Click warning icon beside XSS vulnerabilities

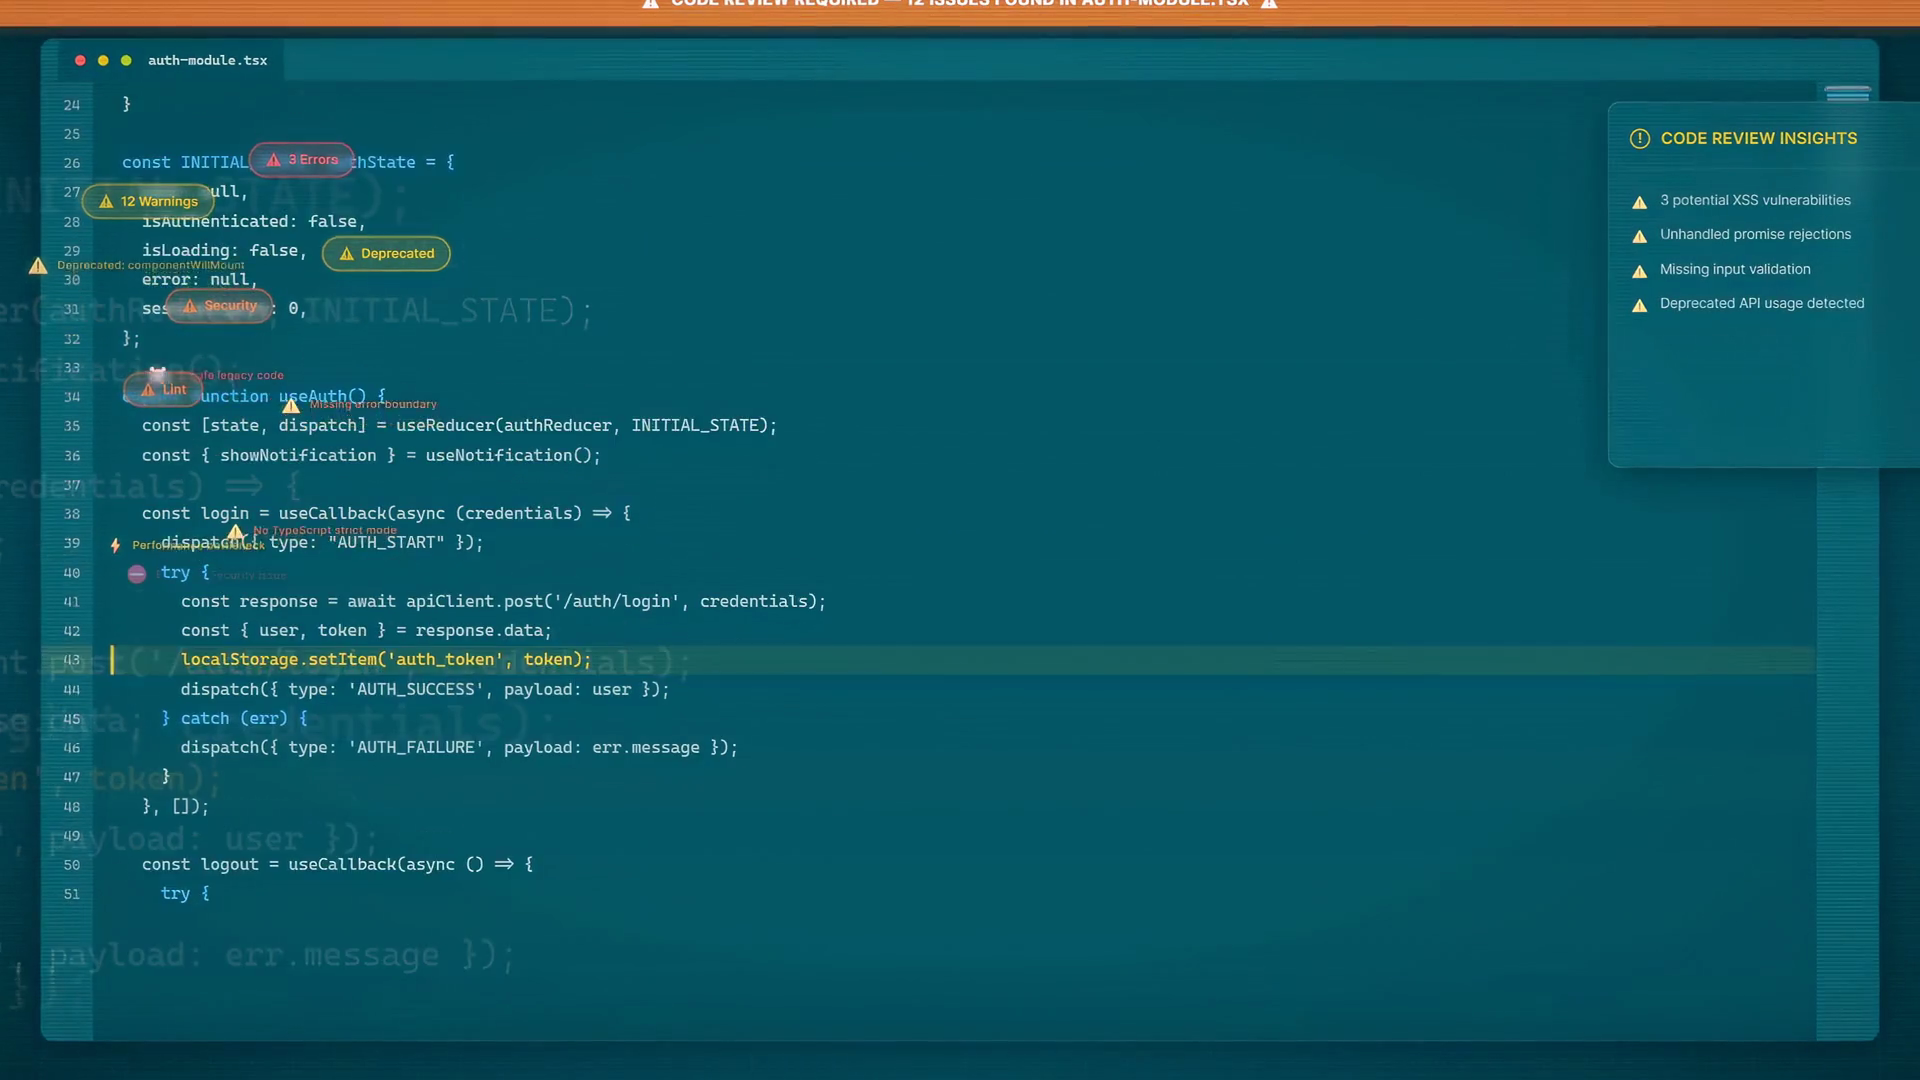[1640, 202]
